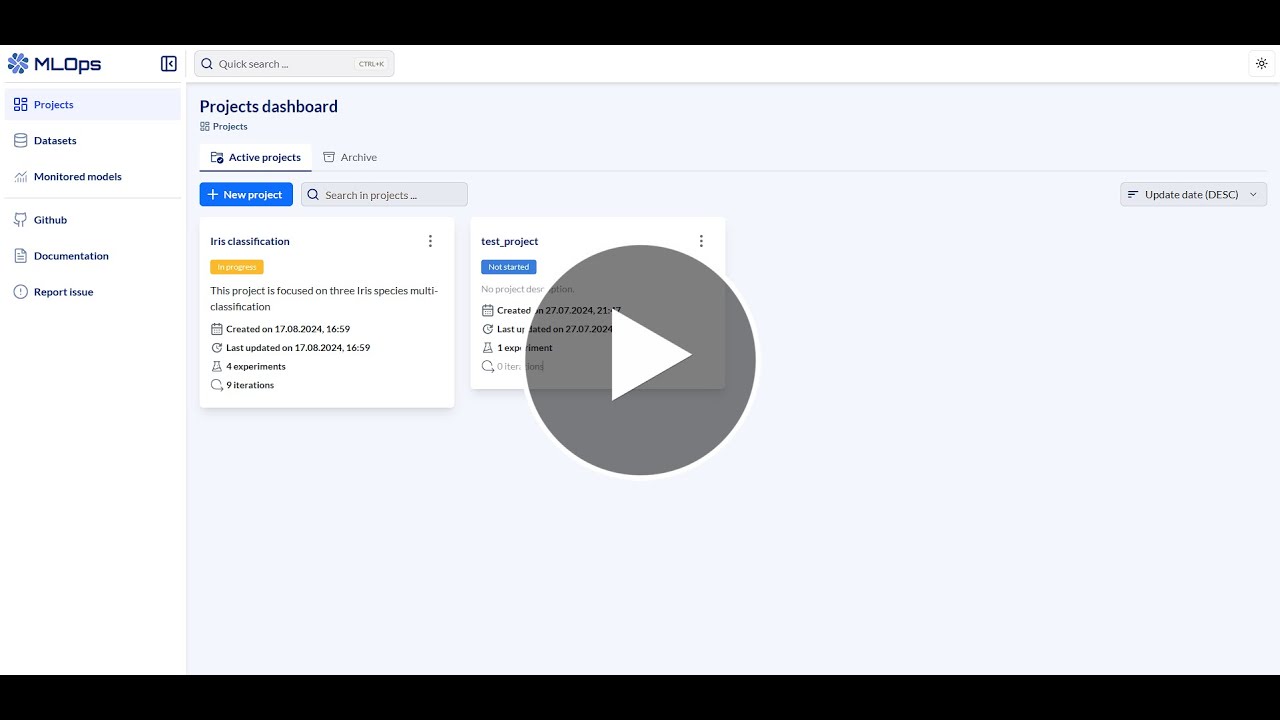Click the Documentation page icon
Screen dimensions: 1280x720
click(x=21, y=256)
